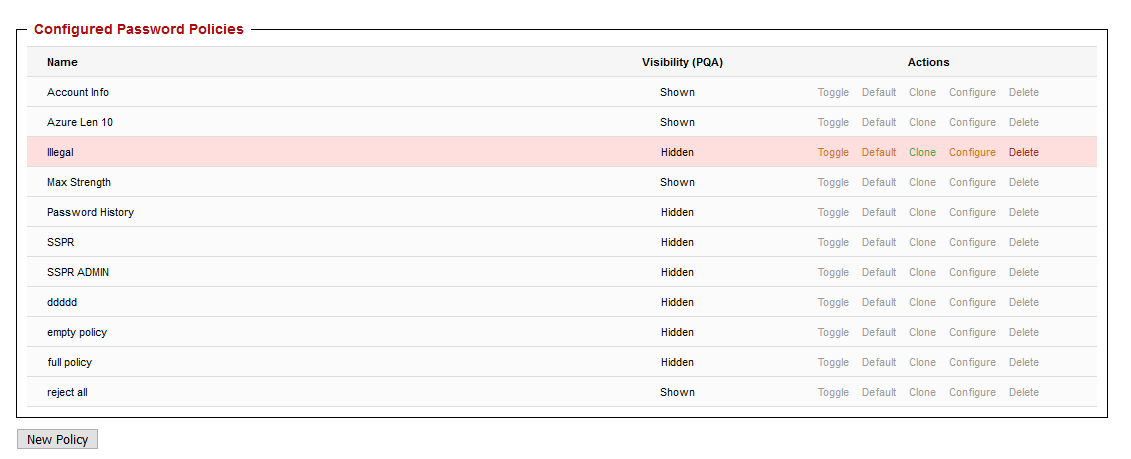Screen dimensions: 1131x459
Task: Click the Name column header
Action: point(62,62)
